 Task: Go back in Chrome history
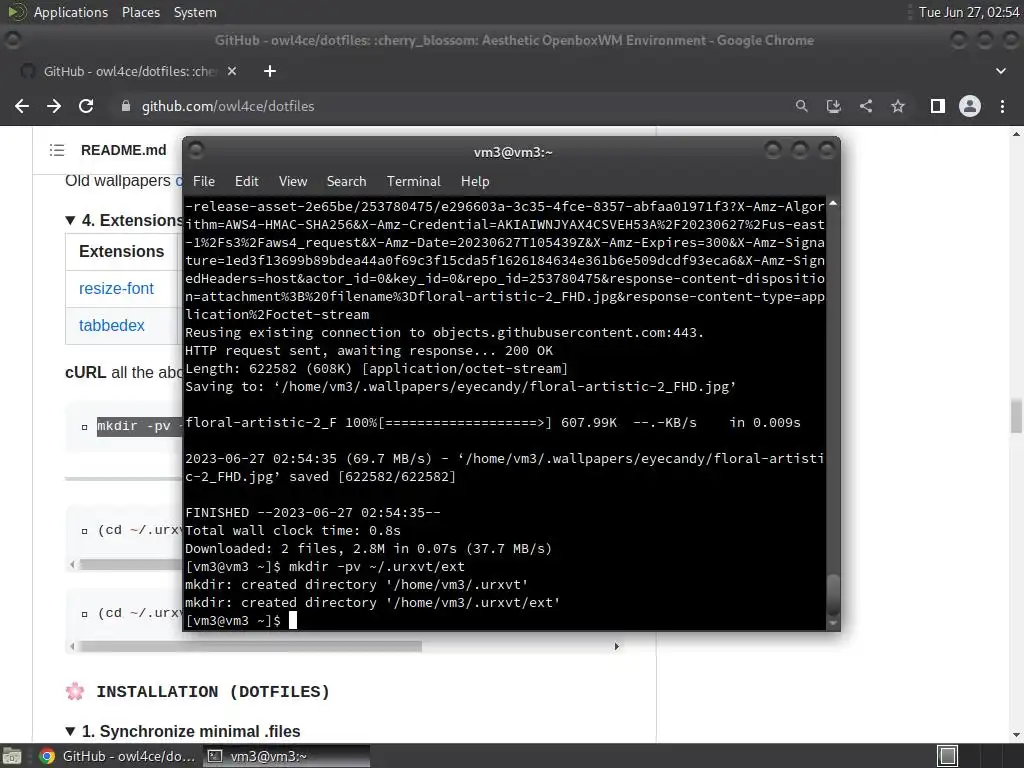click(x=22, y=106)
